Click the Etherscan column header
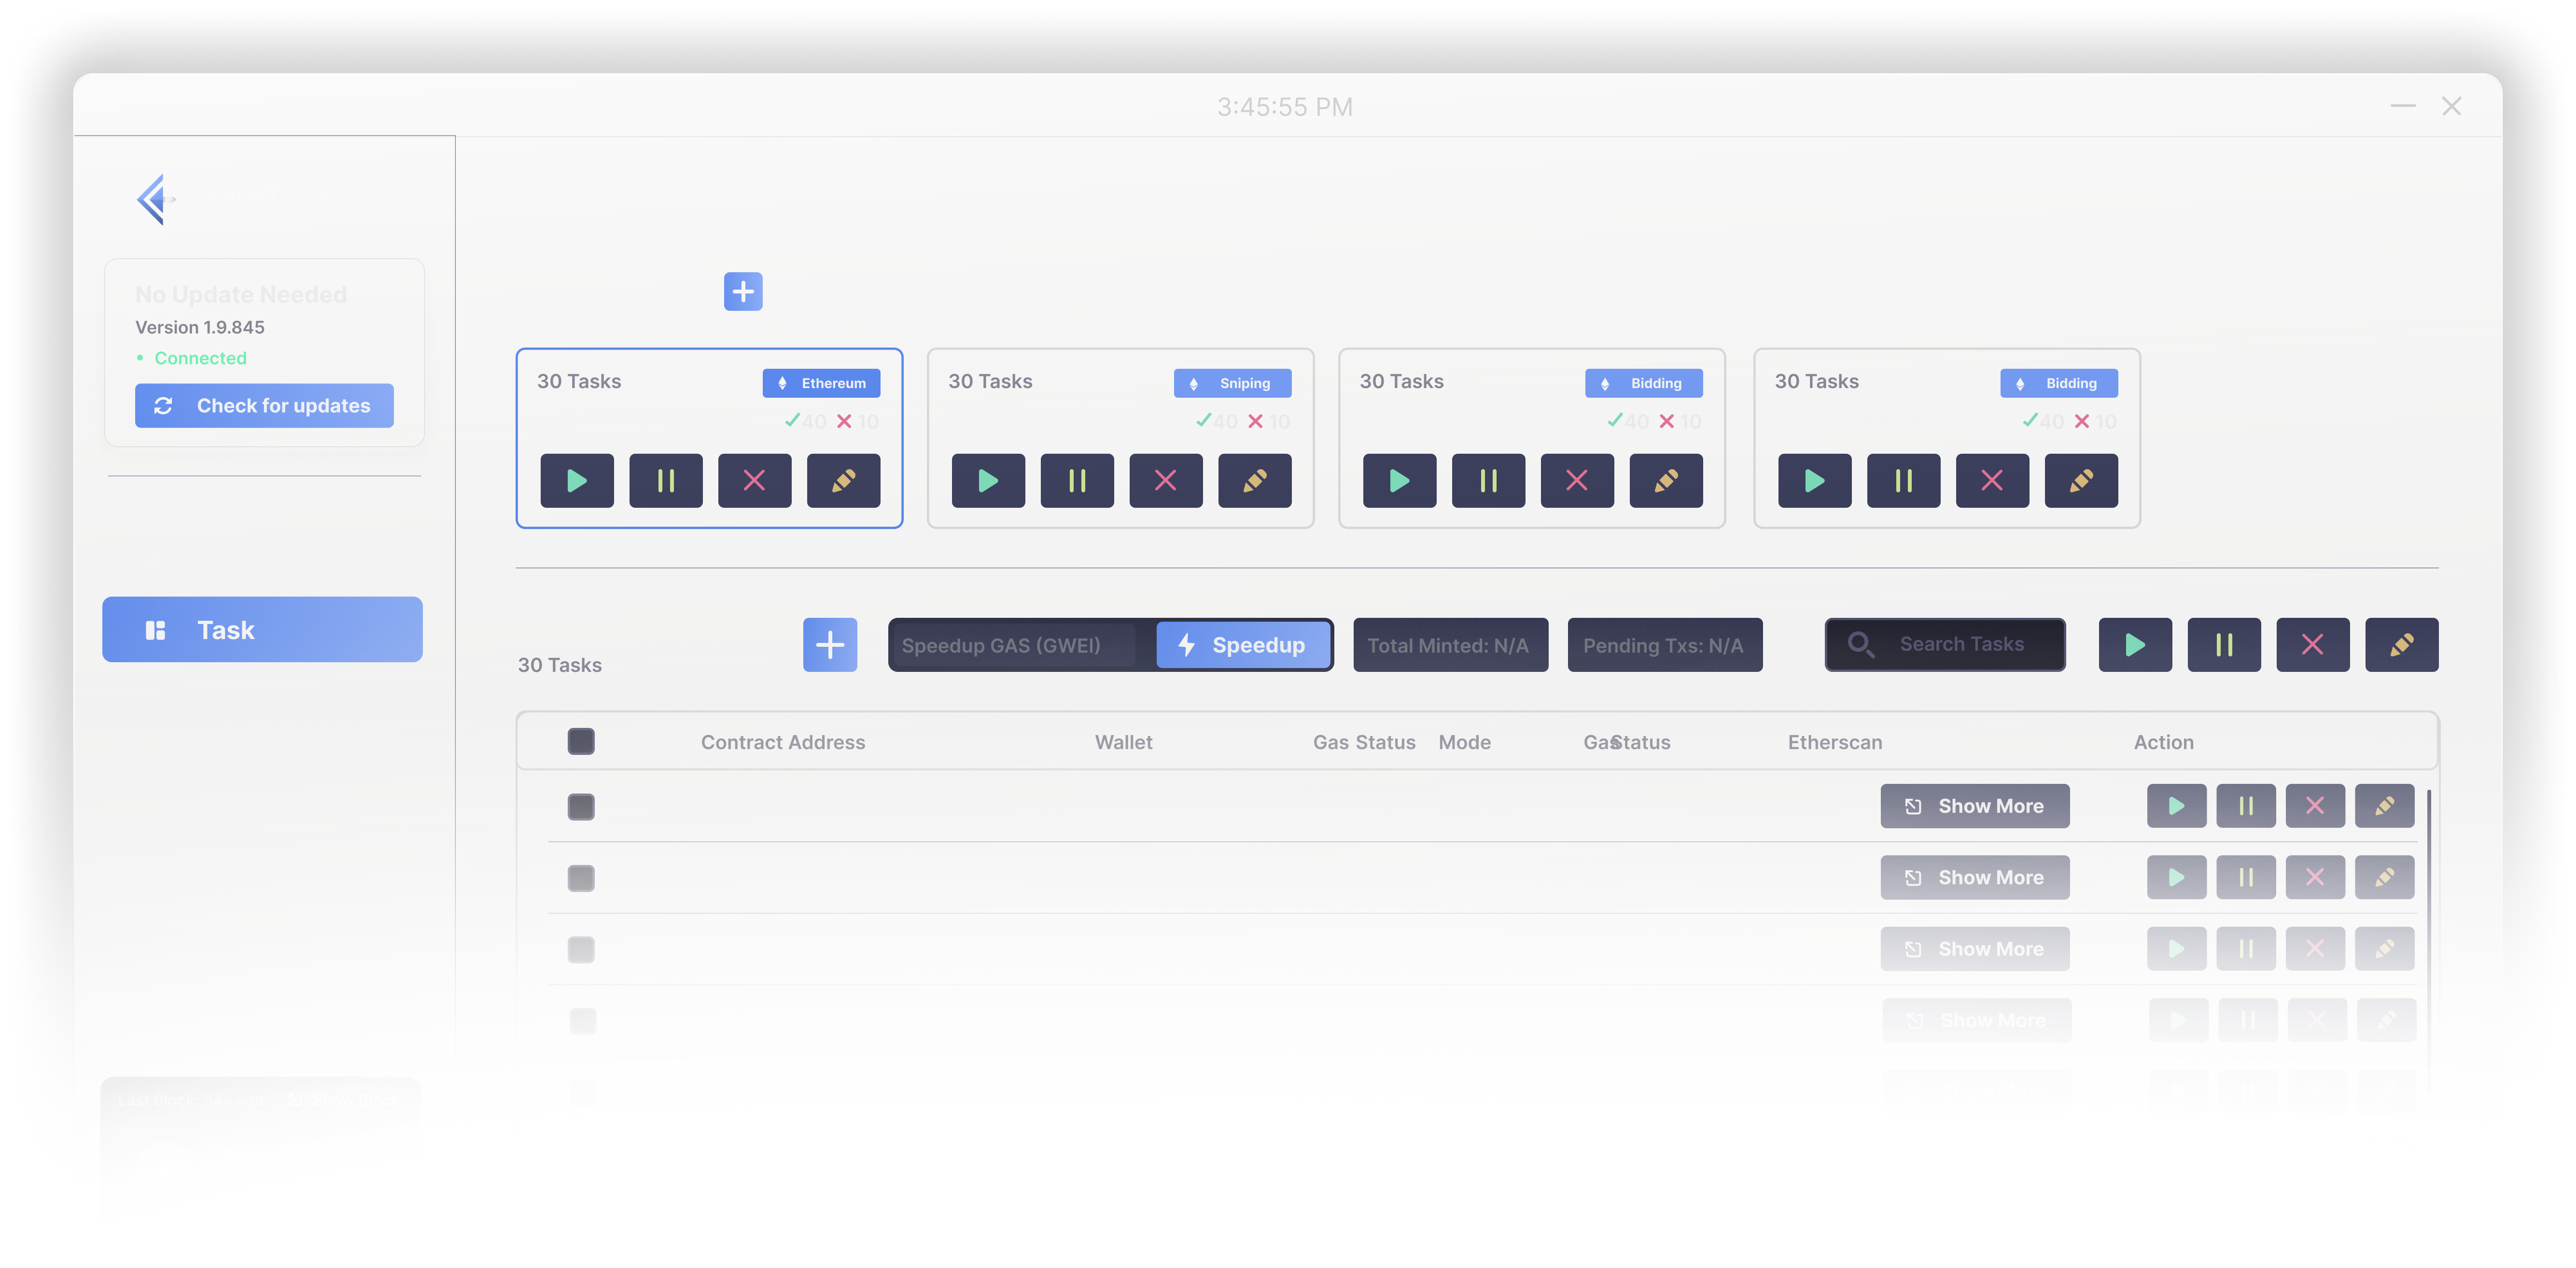The height and width of the screenshot is (1268, 2576). tap(1835, 742)
